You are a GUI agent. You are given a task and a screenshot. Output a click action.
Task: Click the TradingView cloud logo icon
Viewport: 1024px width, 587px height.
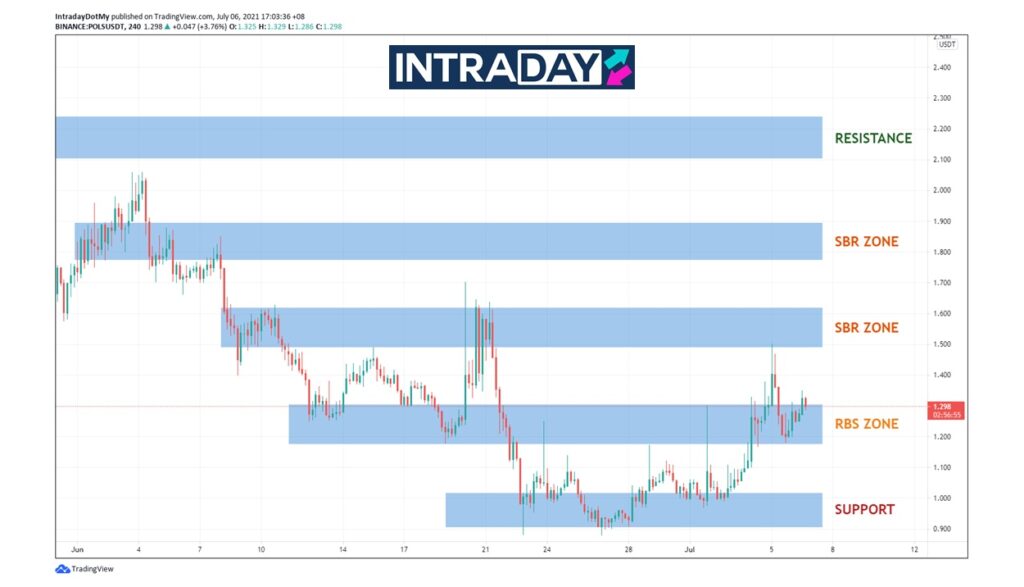pyautogui.click(x=62, y=569)
